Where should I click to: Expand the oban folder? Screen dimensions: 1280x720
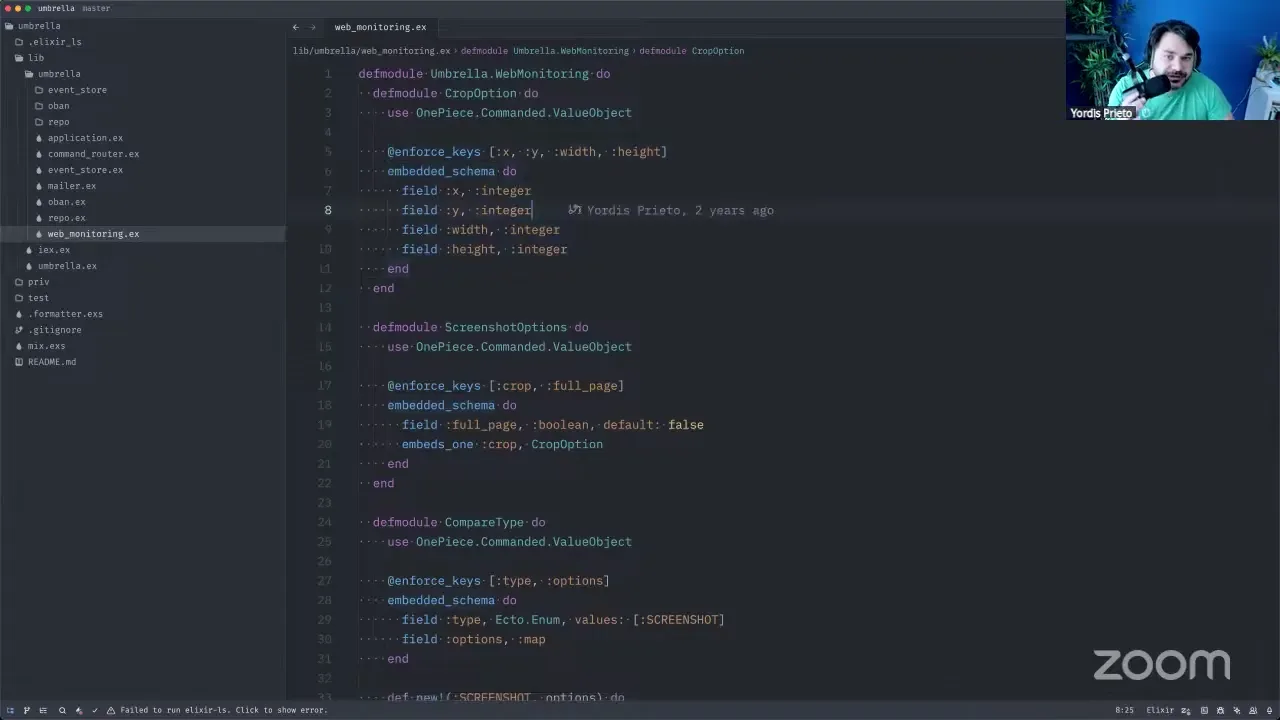click(58, 106)
